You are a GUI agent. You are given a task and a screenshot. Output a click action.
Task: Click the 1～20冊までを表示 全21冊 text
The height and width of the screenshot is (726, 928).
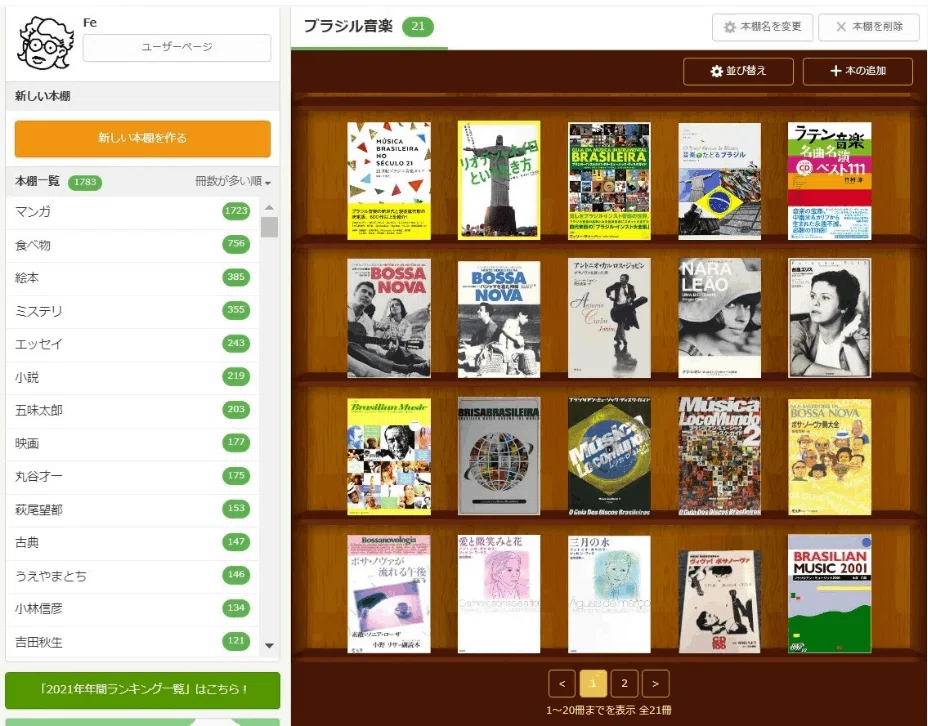[x=608, y=710]
